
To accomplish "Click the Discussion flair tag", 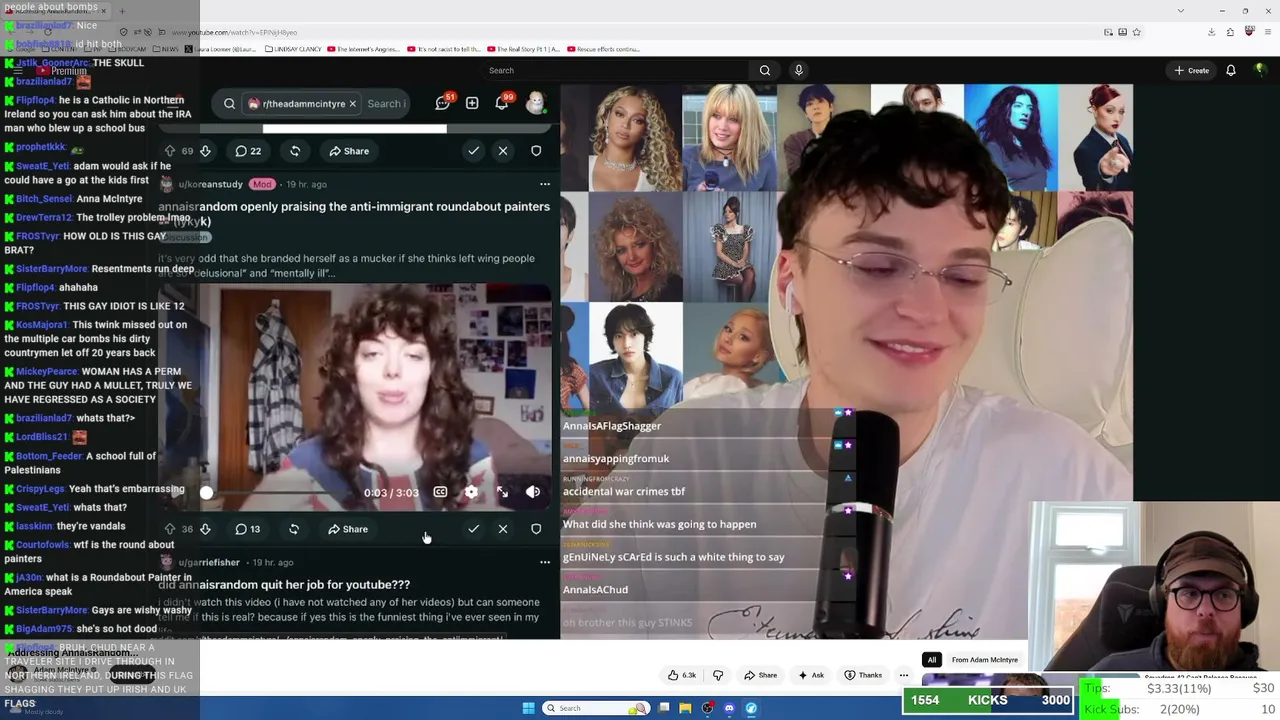I will point(185,237).
